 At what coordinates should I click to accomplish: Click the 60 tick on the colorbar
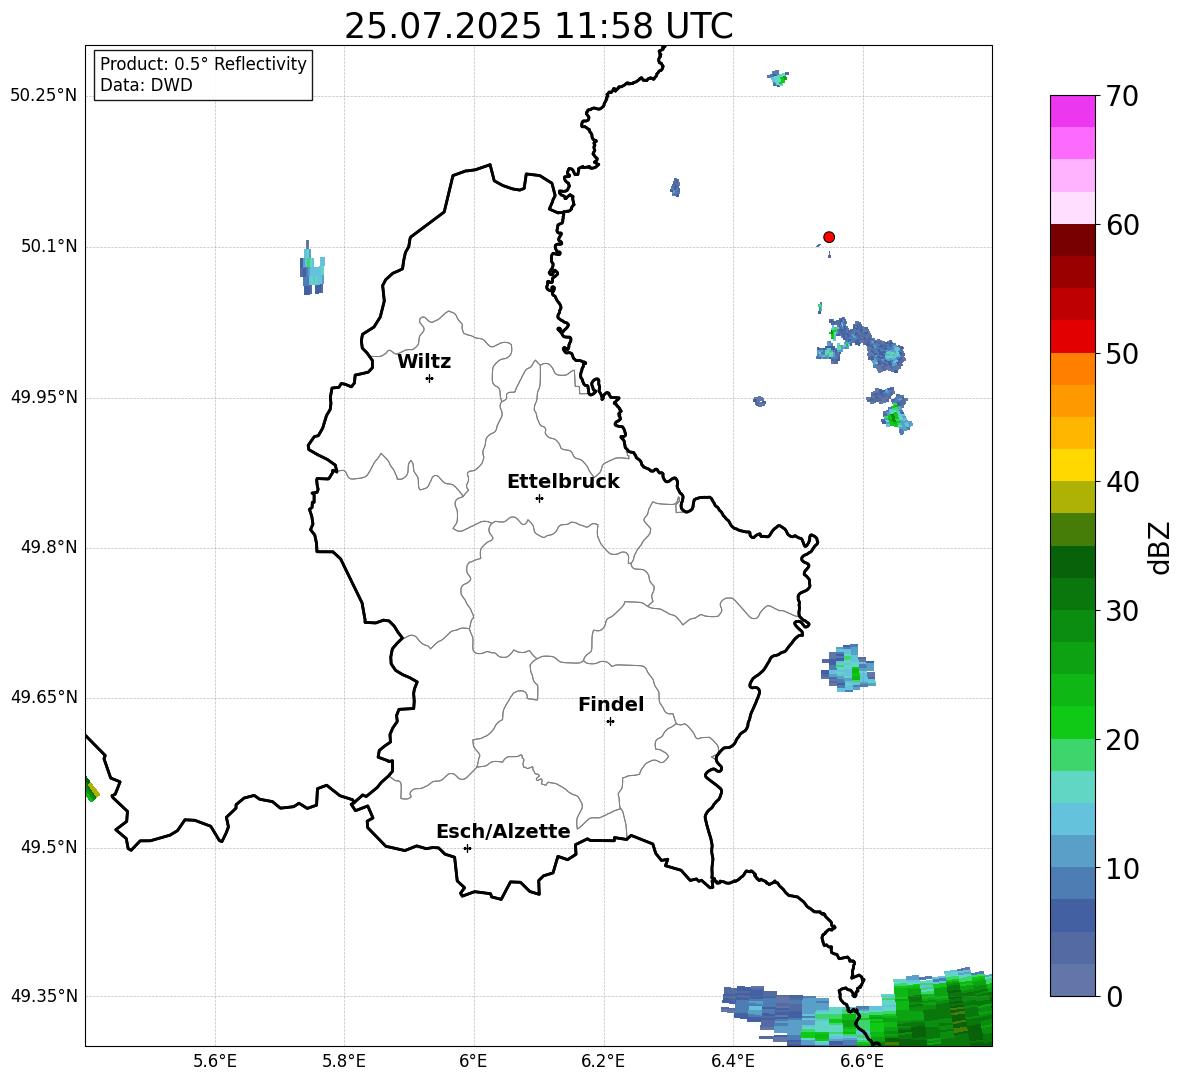coord(1121,225)
